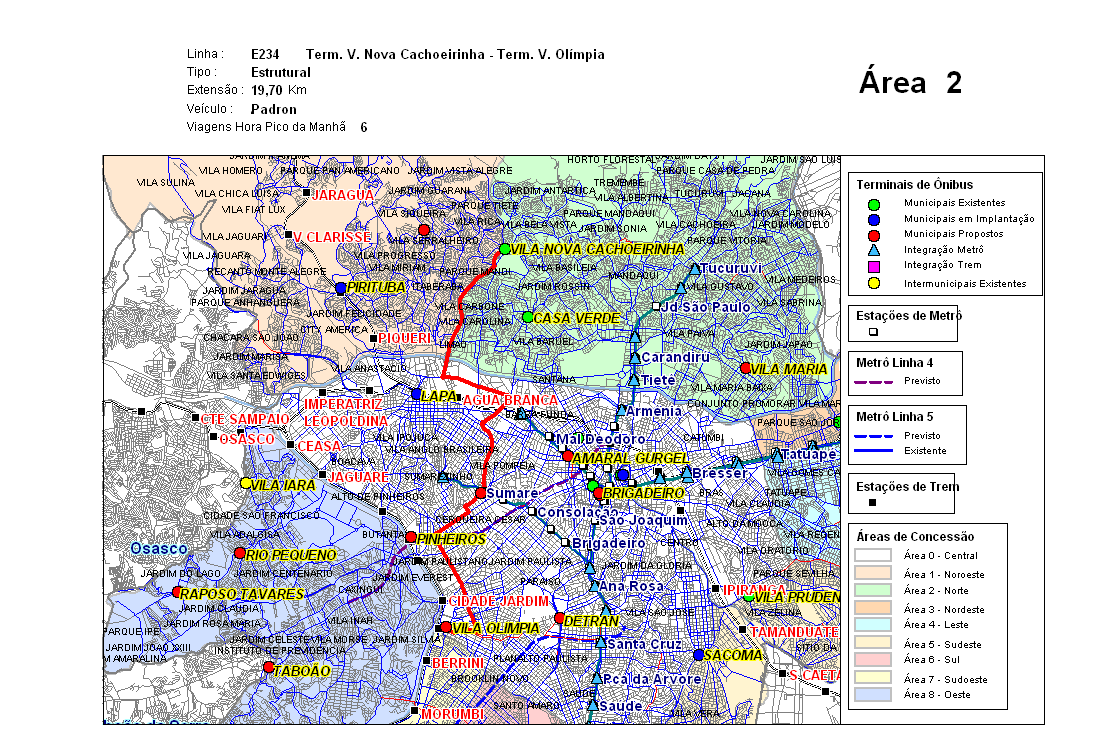Viewport: 1096px width, 756px height.
Task: Click the metro triangle marker at Tatuapé
Action: tap(777, 456)
